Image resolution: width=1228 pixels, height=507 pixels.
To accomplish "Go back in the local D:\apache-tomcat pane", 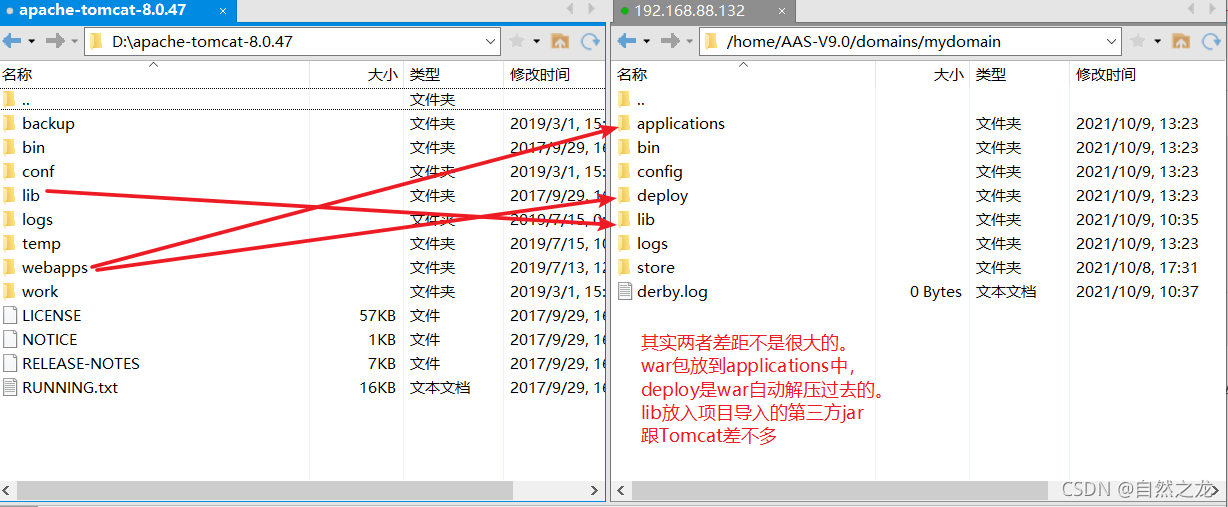I will [12, 42].
